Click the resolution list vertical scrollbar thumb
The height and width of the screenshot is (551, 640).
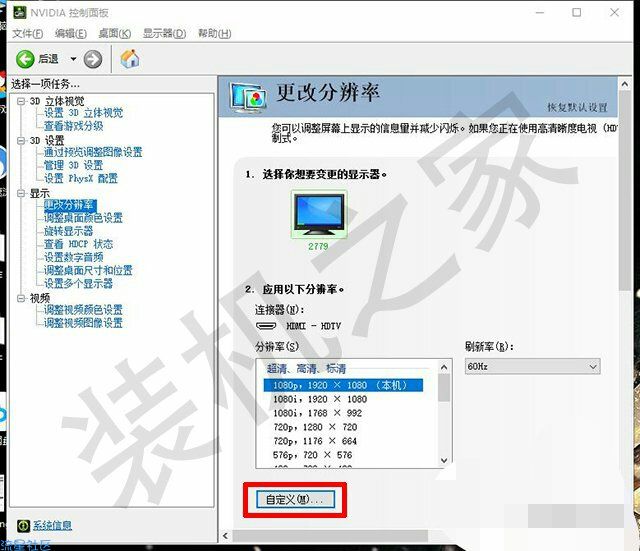(444, 388)
